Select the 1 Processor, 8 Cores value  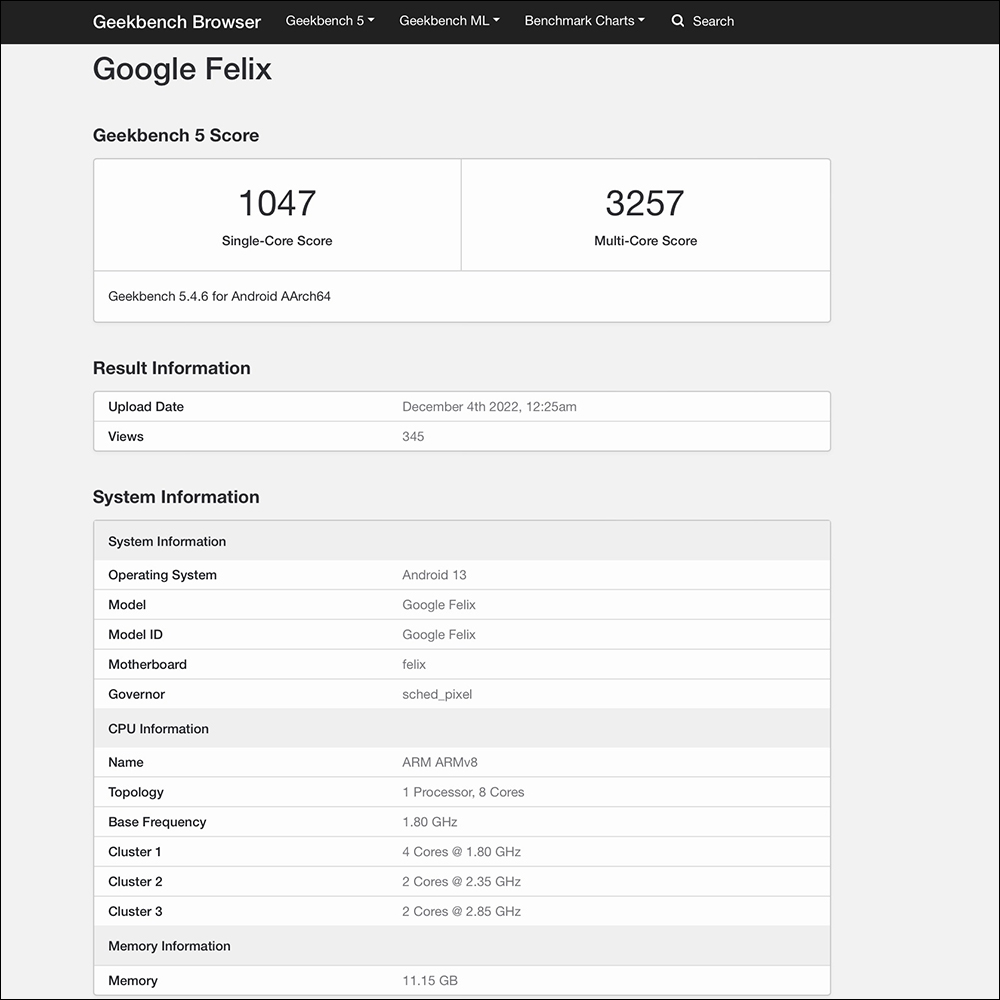pos(463,792)
